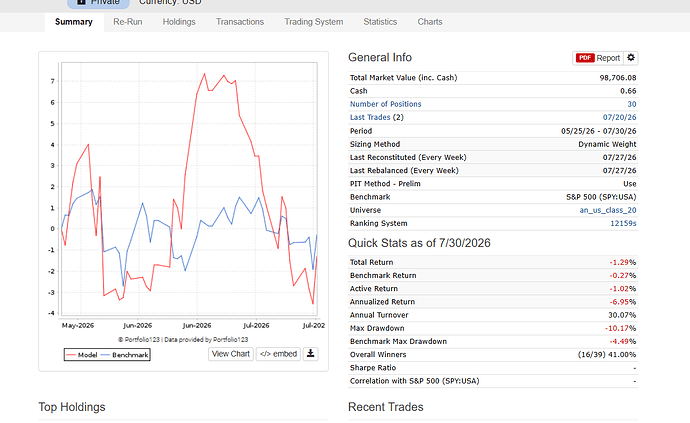Switch to the Summary tab
Viewport: 690px width, 423px height.
point(74,22)
